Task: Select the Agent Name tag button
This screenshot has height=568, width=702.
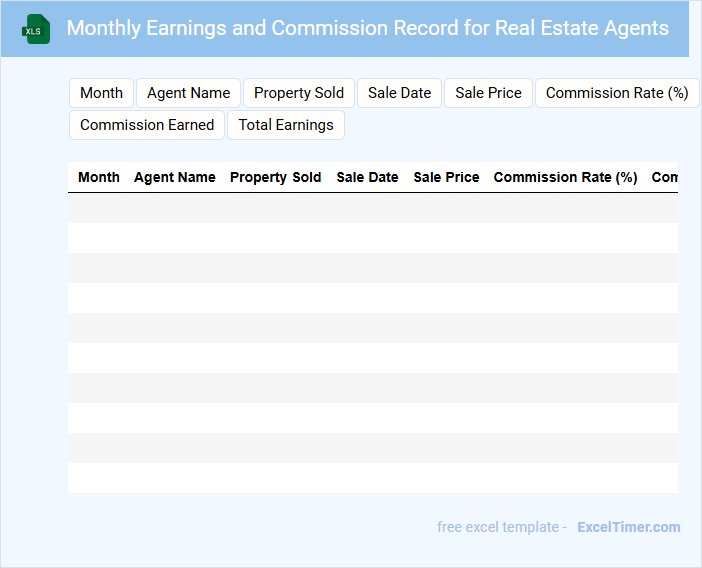Action: tap(188, 93)
